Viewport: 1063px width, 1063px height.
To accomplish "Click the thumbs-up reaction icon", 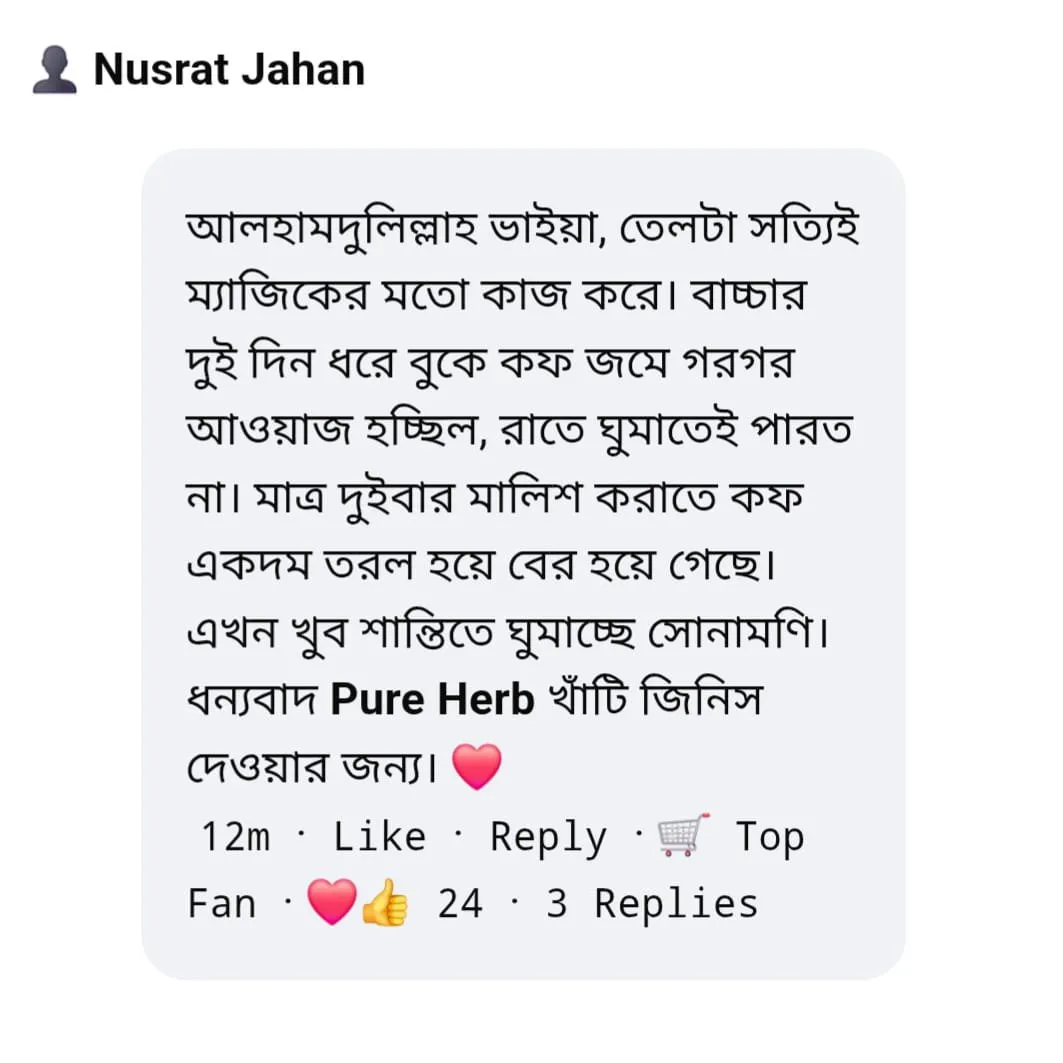I will click(x=384, y=902).
